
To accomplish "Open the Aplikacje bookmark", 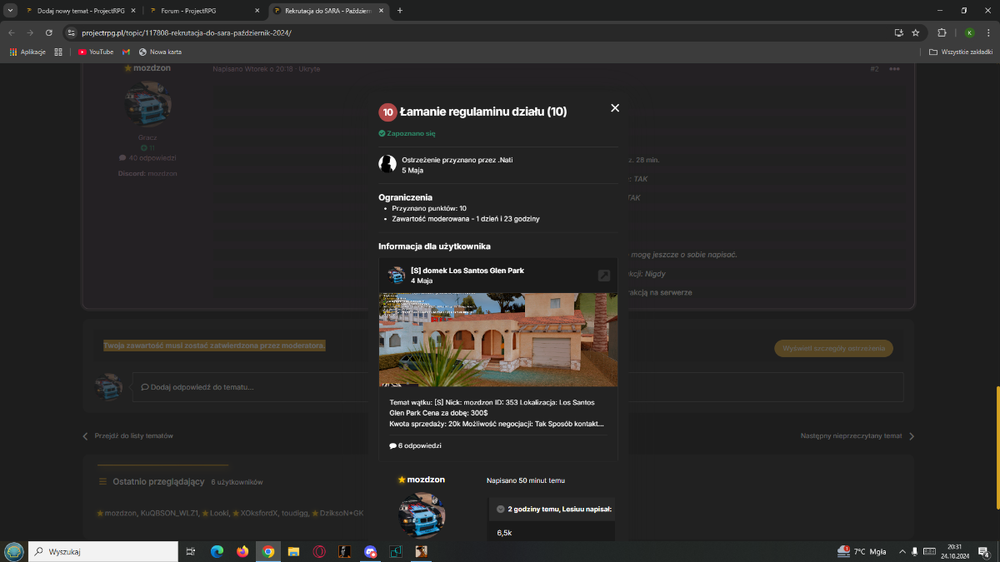I will point(27,52).
